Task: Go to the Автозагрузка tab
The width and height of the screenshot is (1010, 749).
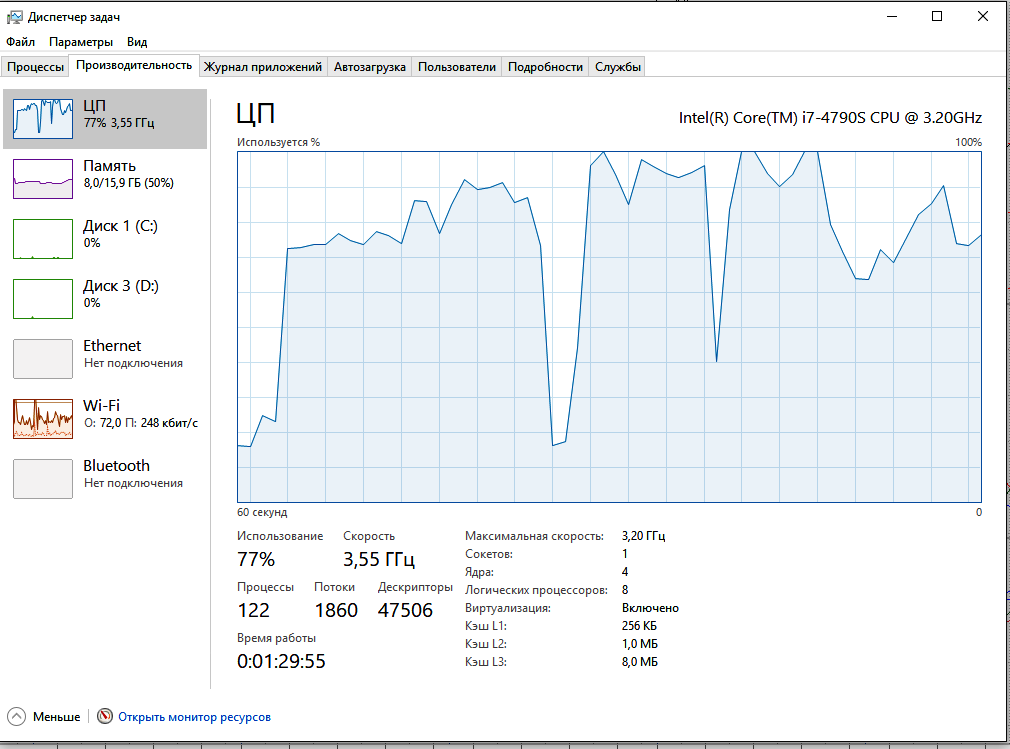Action: [370, 67]
